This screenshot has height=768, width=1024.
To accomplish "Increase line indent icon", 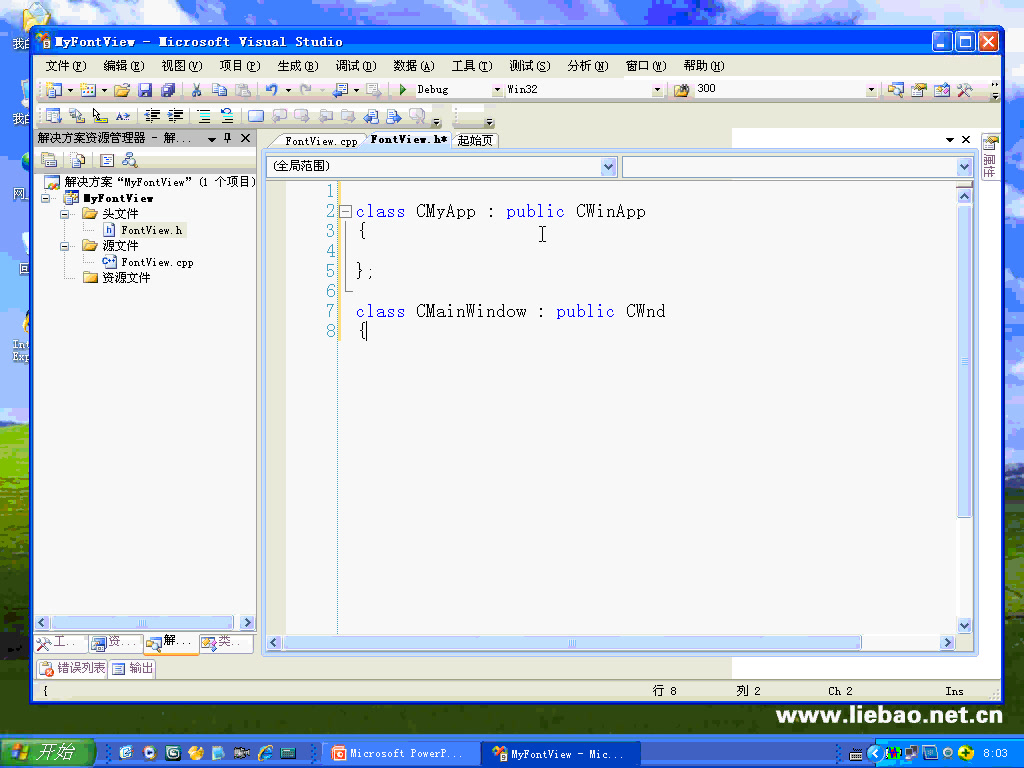I will click(x=175, y=116).
